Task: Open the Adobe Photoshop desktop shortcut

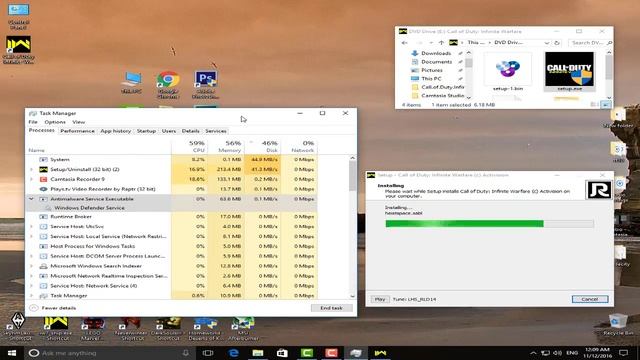Action: pyautogui.click(x=206, y=84)
